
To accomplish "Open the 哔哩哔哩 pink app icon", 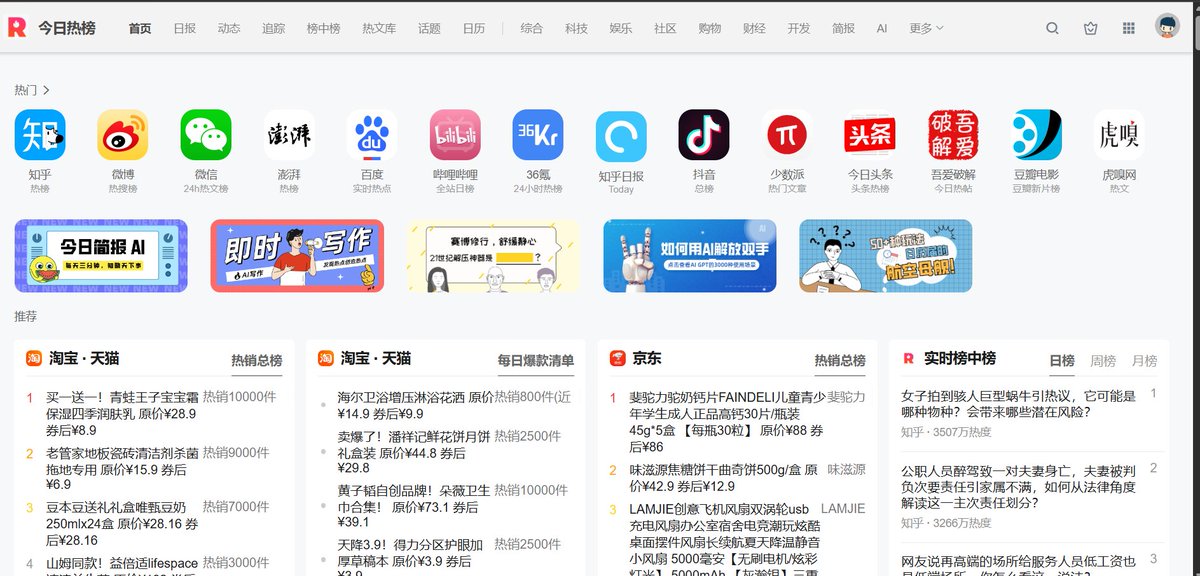I will [455, 135].
